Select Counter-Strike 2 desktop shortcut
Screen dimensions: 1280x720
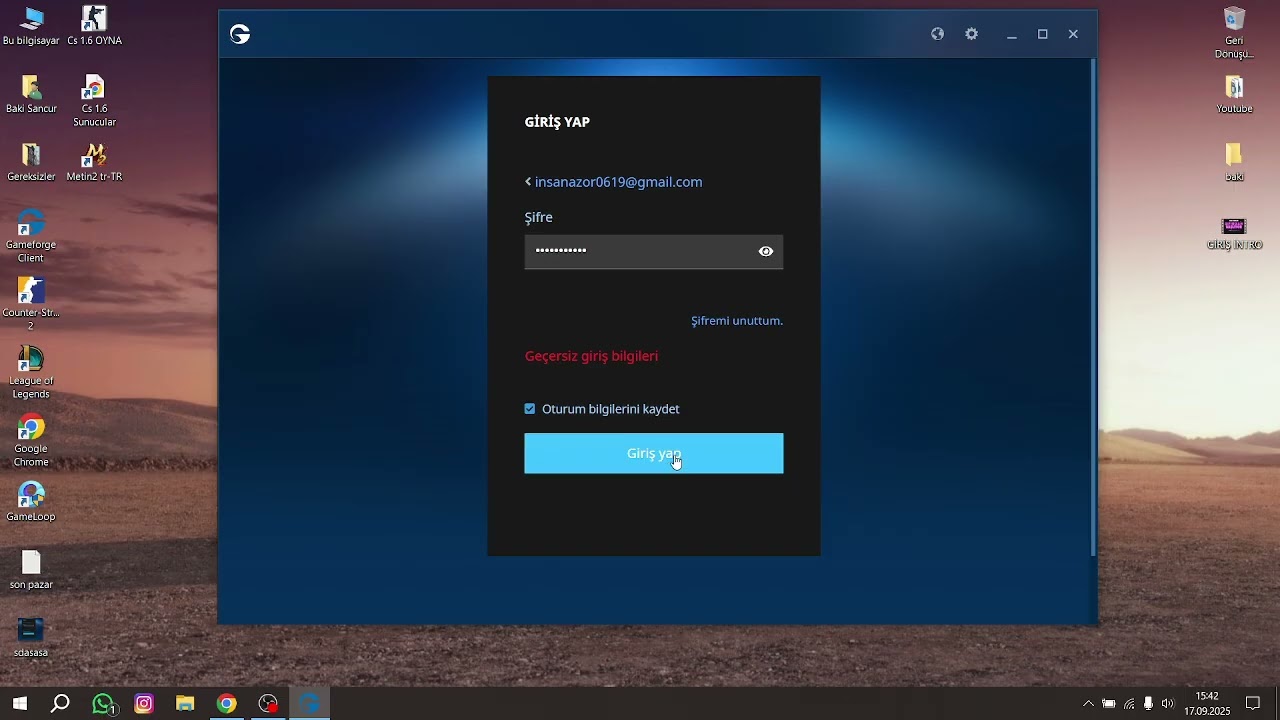click(x=31, y=304)
